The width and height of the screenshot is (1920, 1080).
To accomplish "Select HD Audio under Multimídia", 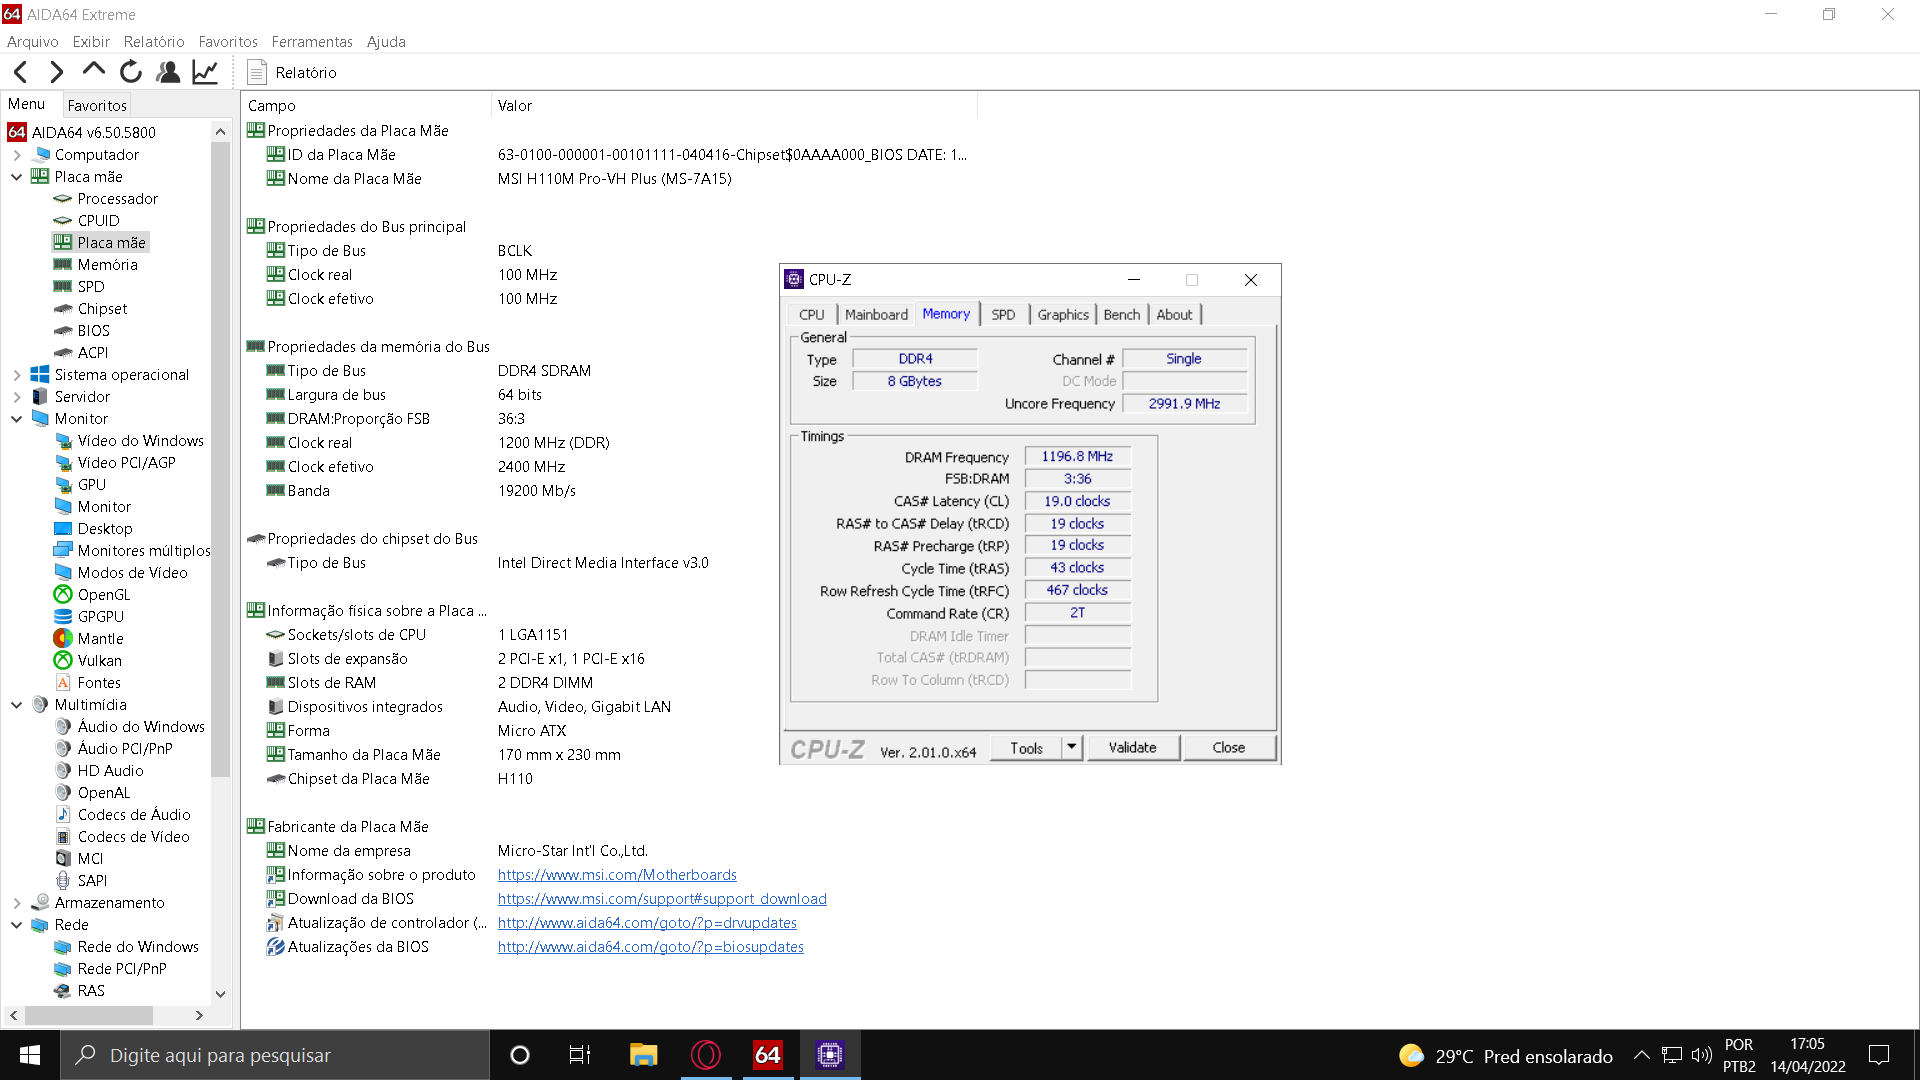I will coord(110,770).
